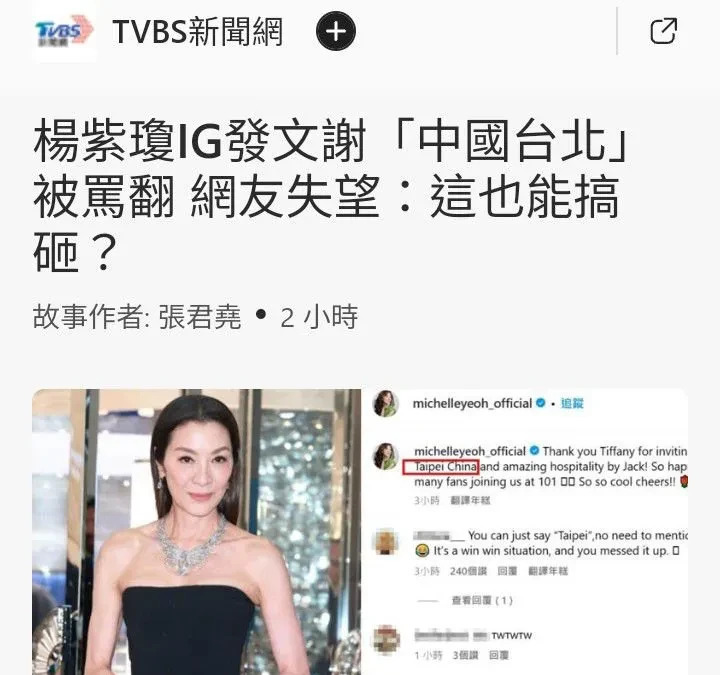Open Michelle Yeoh photo in black dress
Image resolution: width=720 pixels, height=675 pixels.
tap(197, 532)
